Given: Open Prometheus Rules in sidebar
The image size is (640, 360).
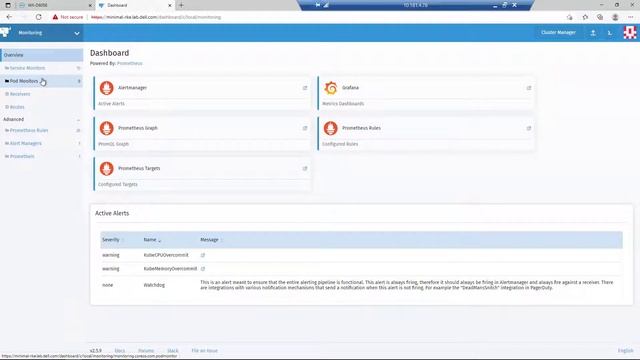Looking at the screenshot, I should click(x=42, y=131).
